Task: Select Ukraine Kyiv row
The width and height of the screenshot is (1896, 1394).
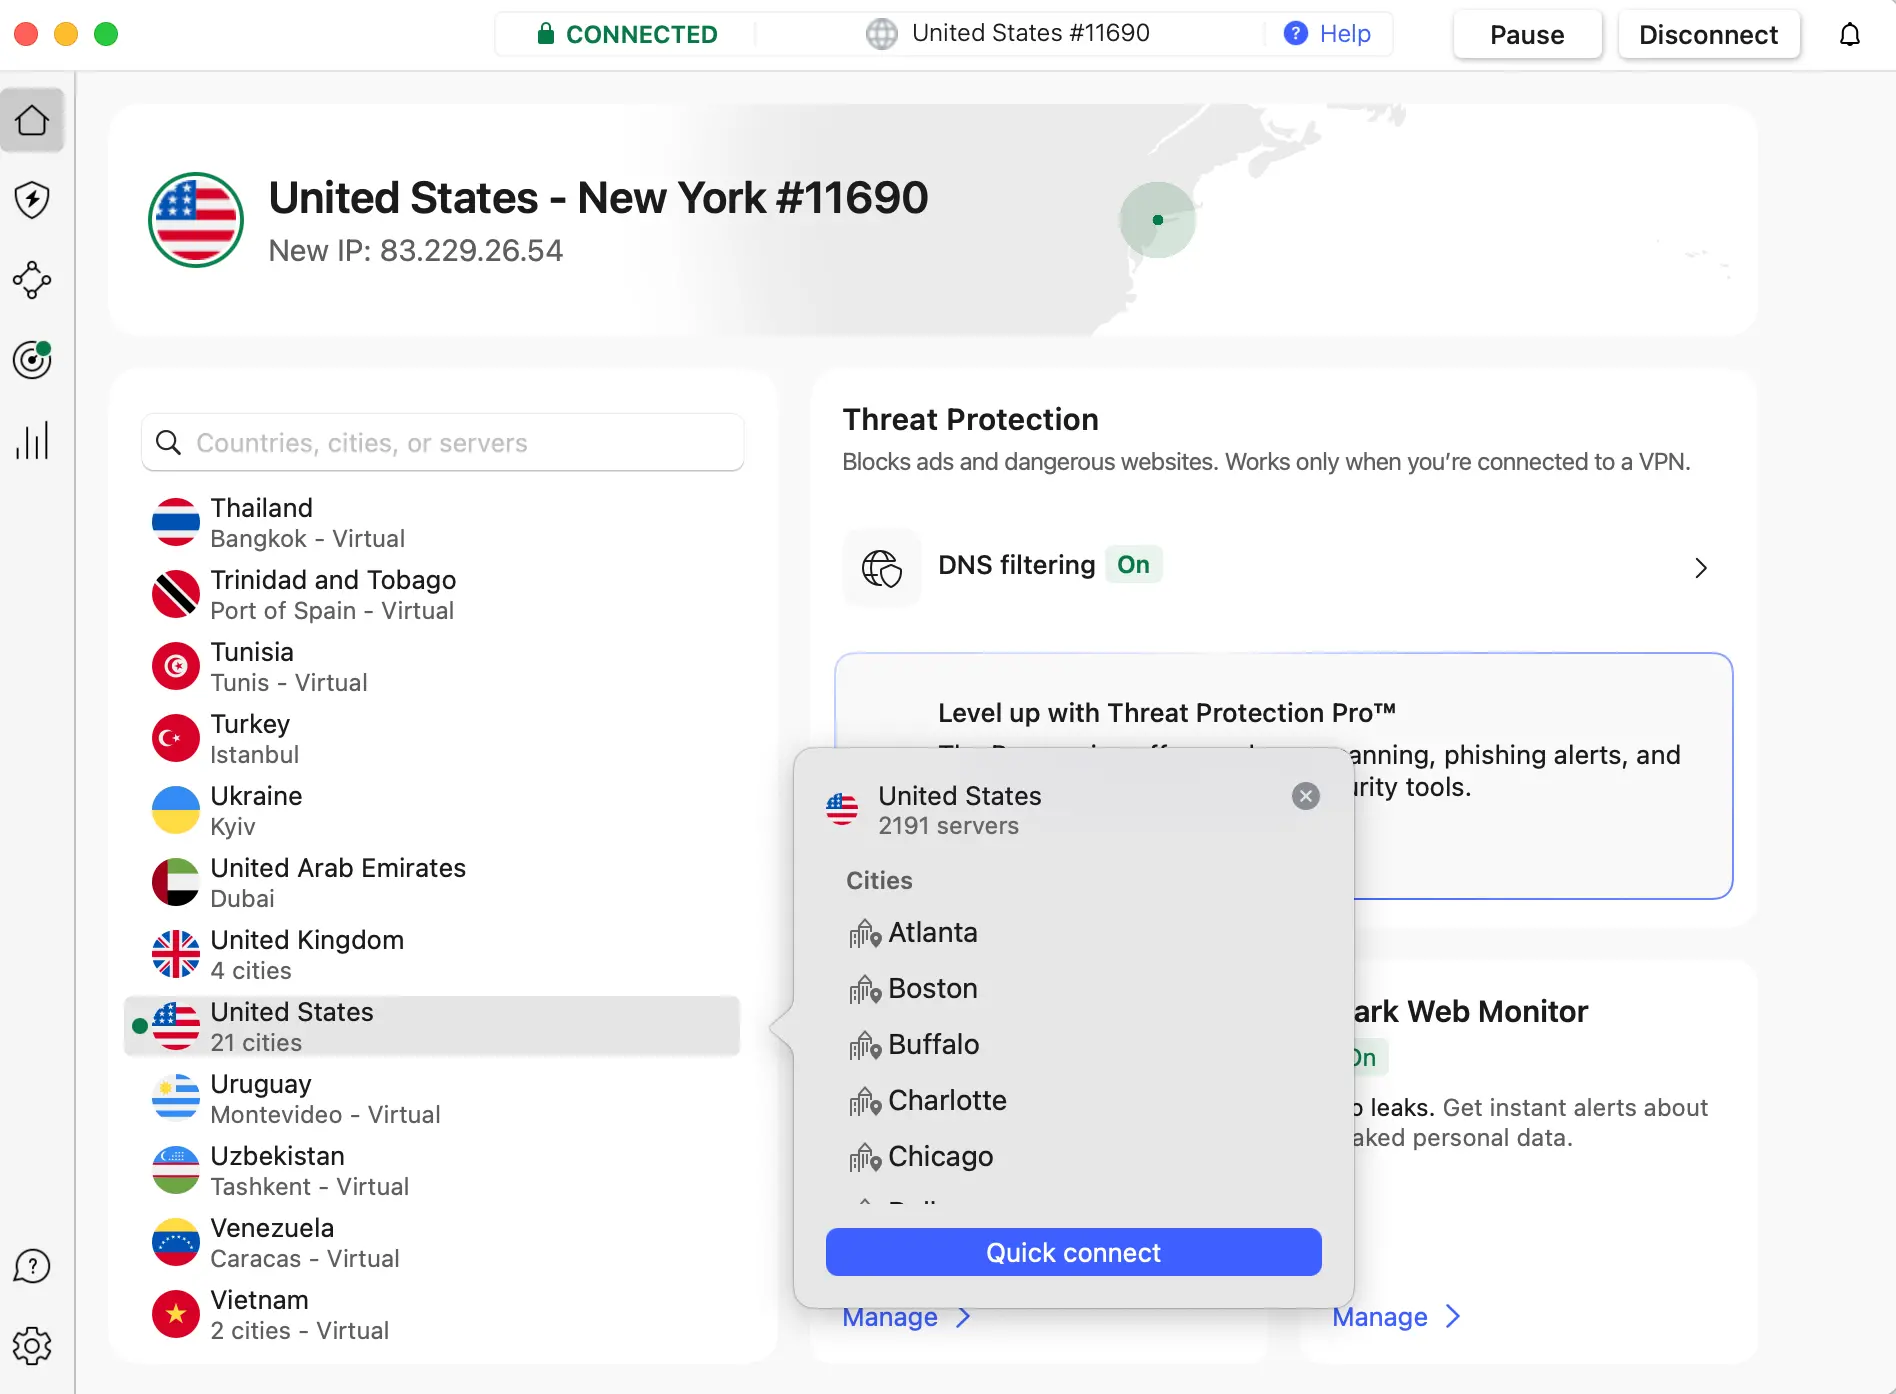Action: pyautogui.click(x=432, y=810)
